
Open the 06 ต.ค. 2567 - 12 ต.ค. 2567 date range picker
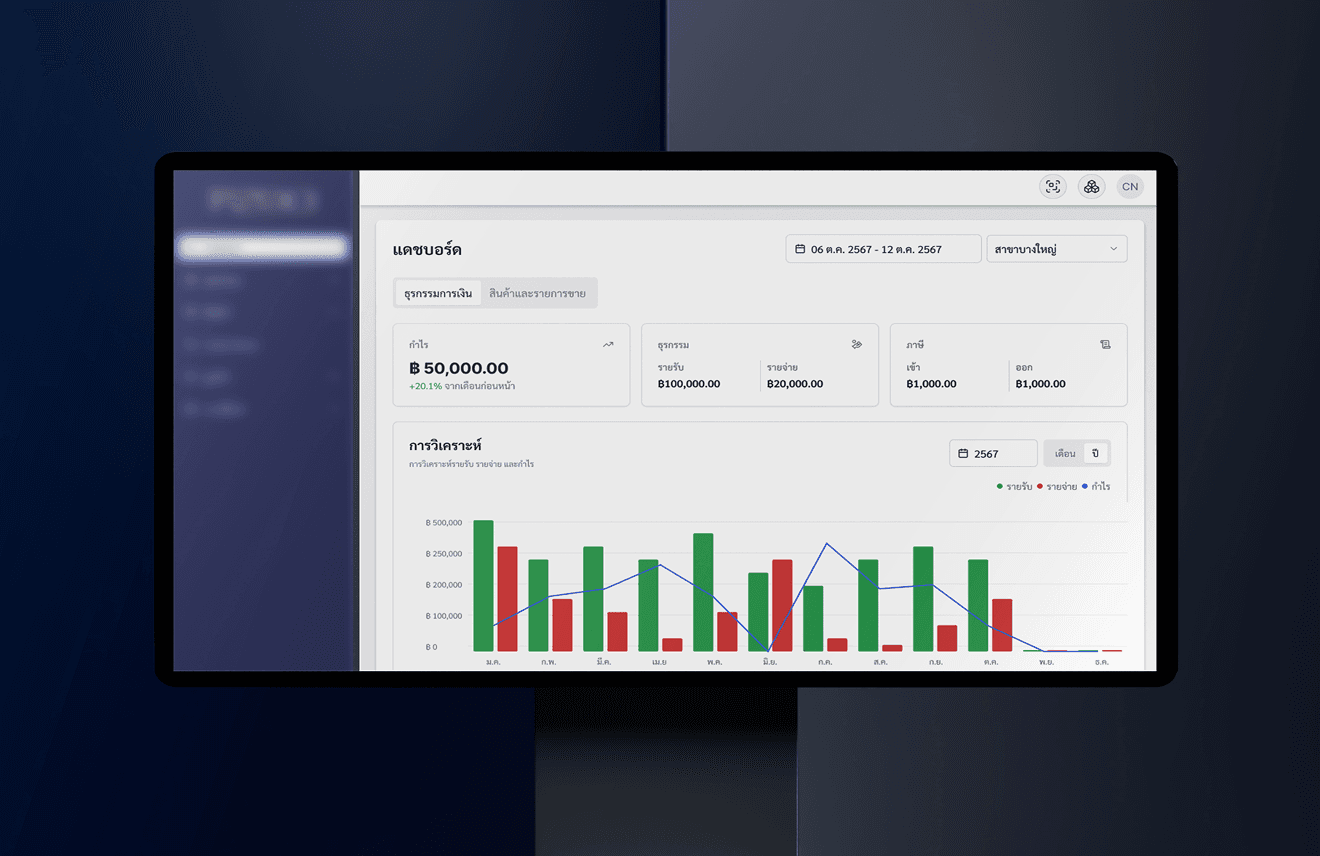[883, 249]
